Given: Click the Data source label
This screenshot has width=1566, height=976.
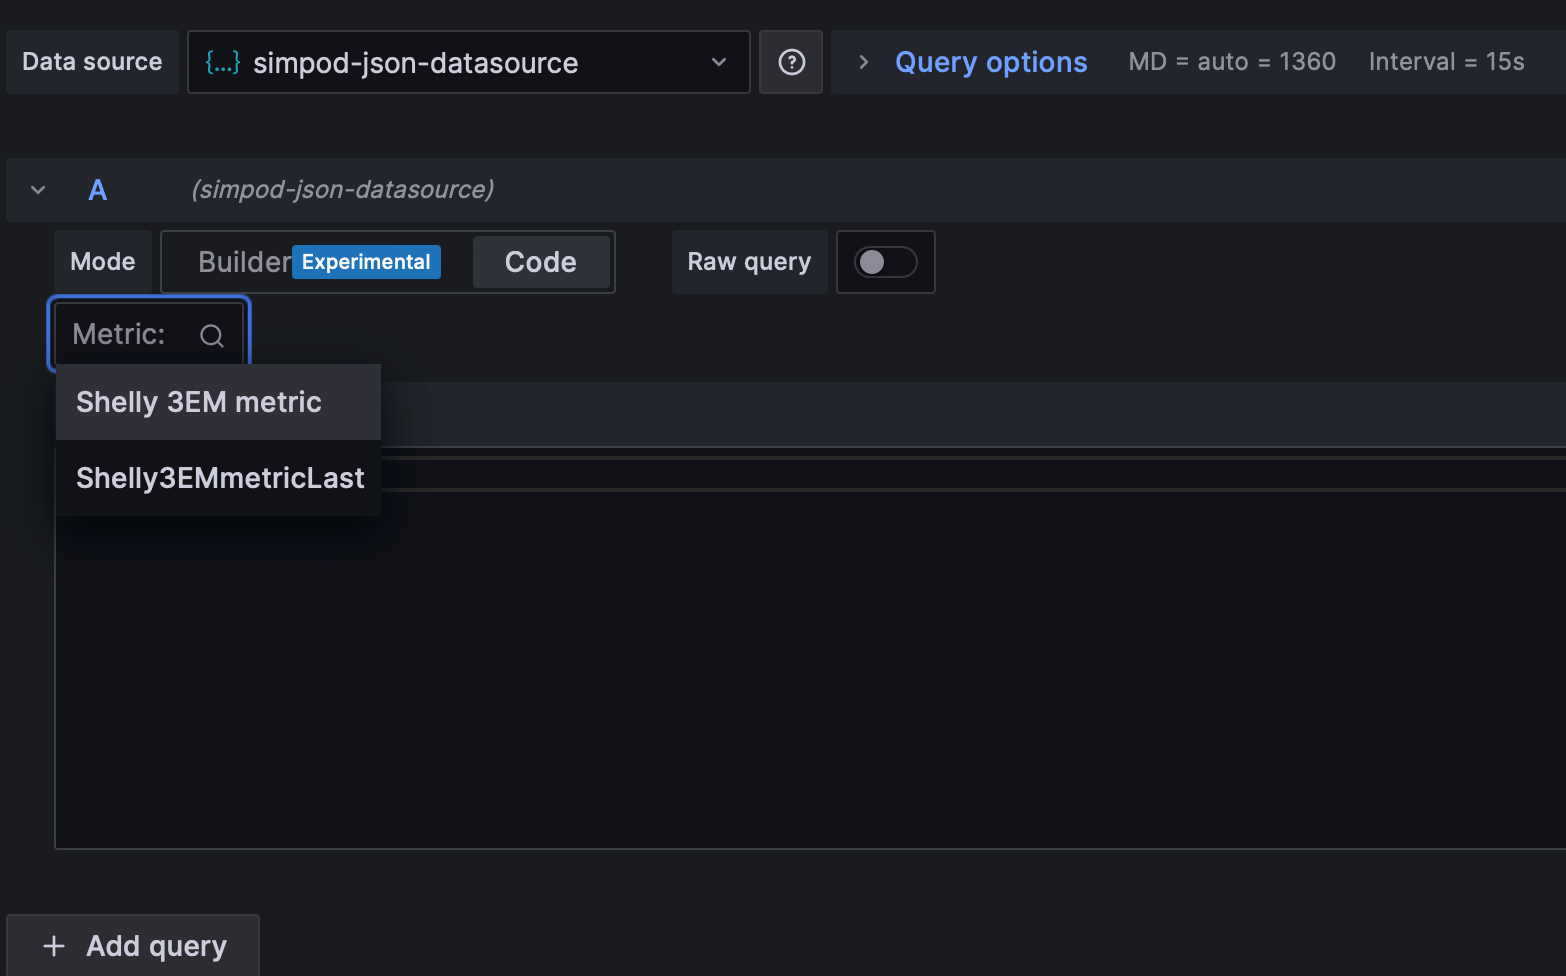Looking at the screenshot, I should coord(92,62).
